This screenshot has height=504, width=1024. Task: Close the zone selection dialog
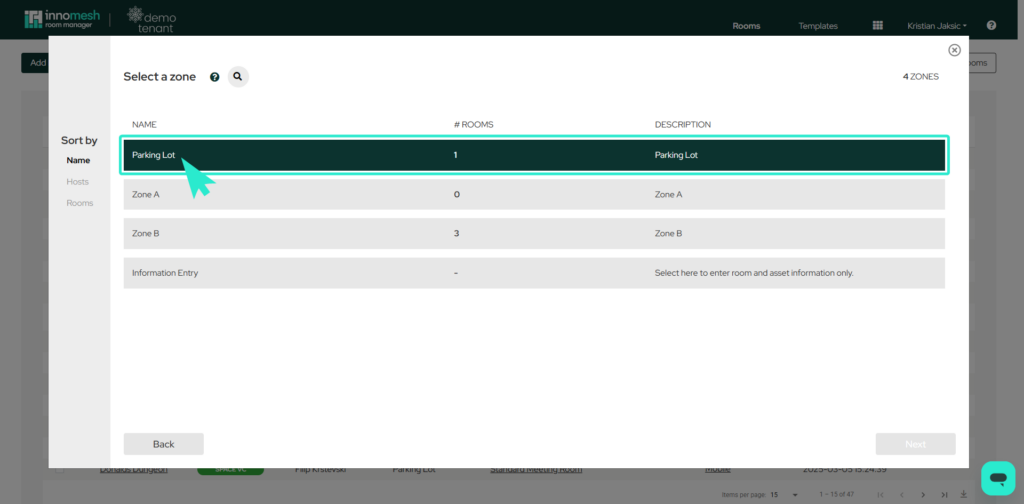pyautogui.click(x=954, y=50)
